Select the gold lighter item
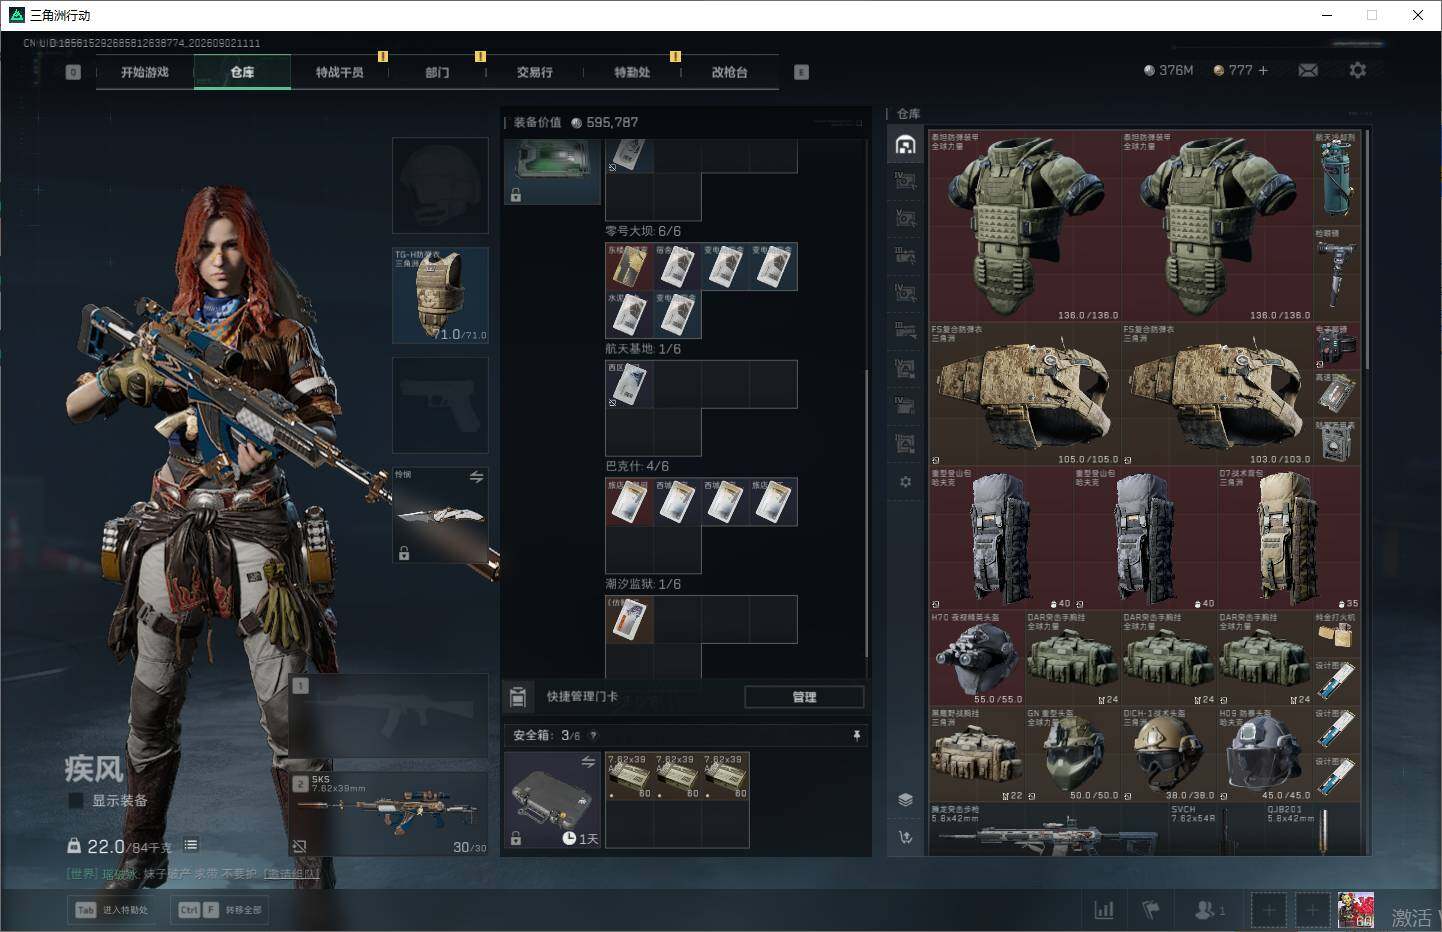This screenshot has width=1442, height=932. [x=1337, y=634]
